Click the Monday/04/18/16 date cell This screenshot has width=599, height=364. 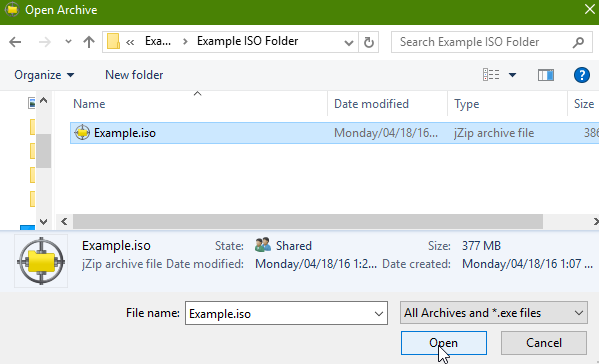(x=386, y=133)
